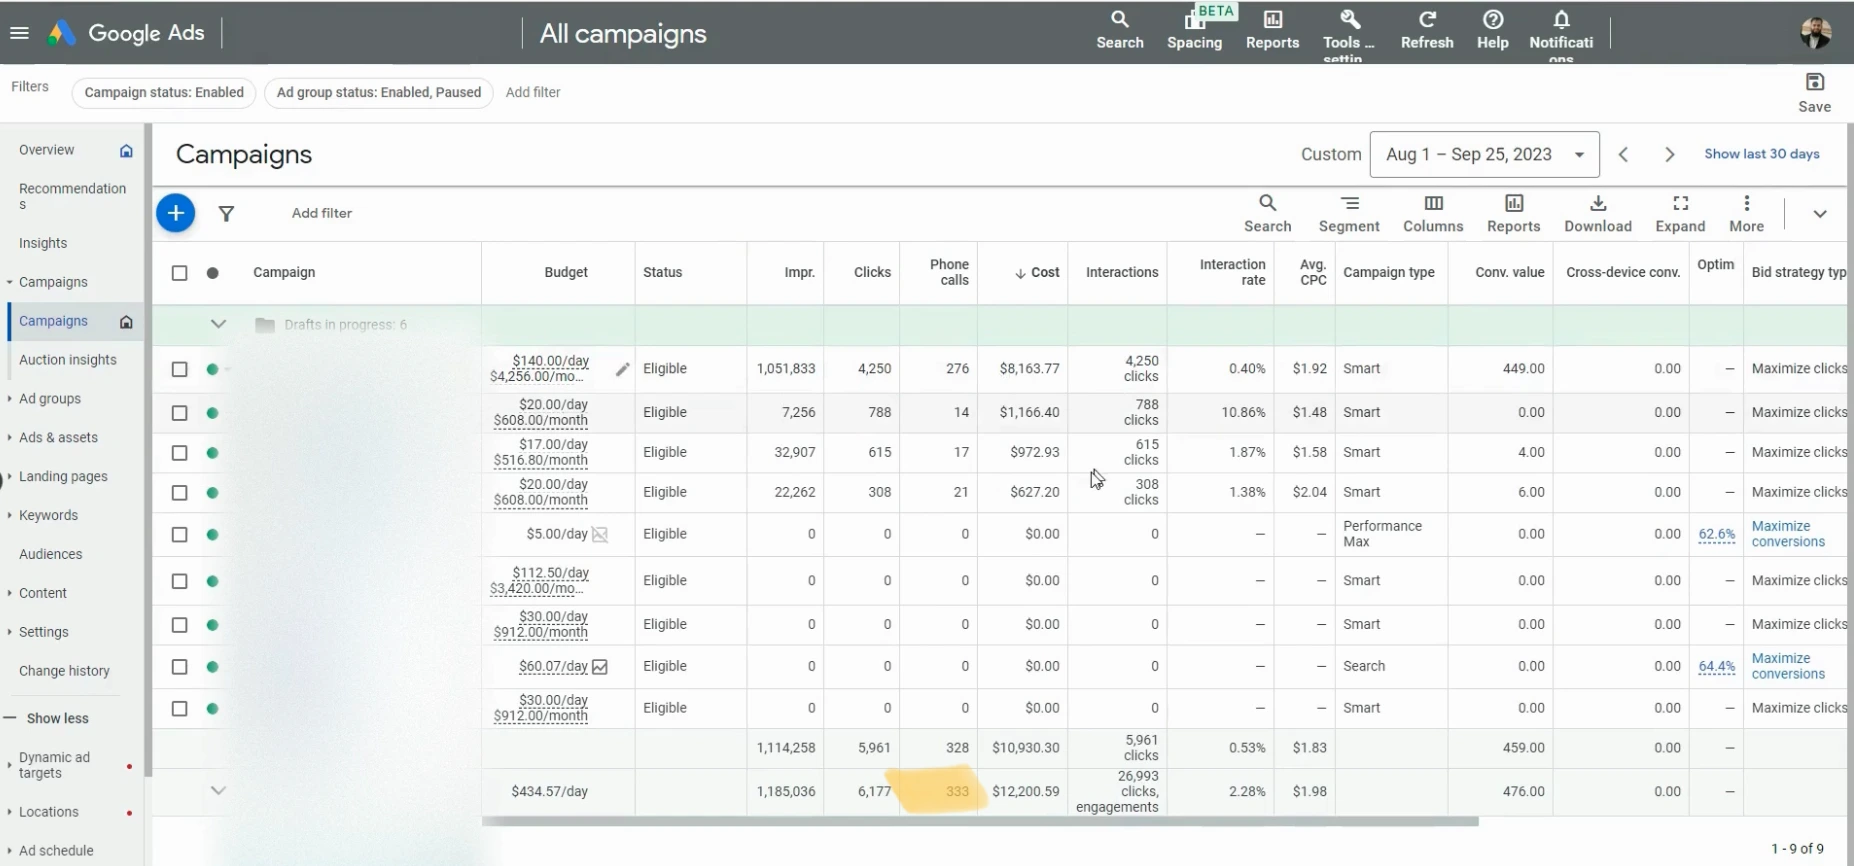Check the Performance Max campaign row
This screenshot has height=866, width=1854.
point(179,535)
